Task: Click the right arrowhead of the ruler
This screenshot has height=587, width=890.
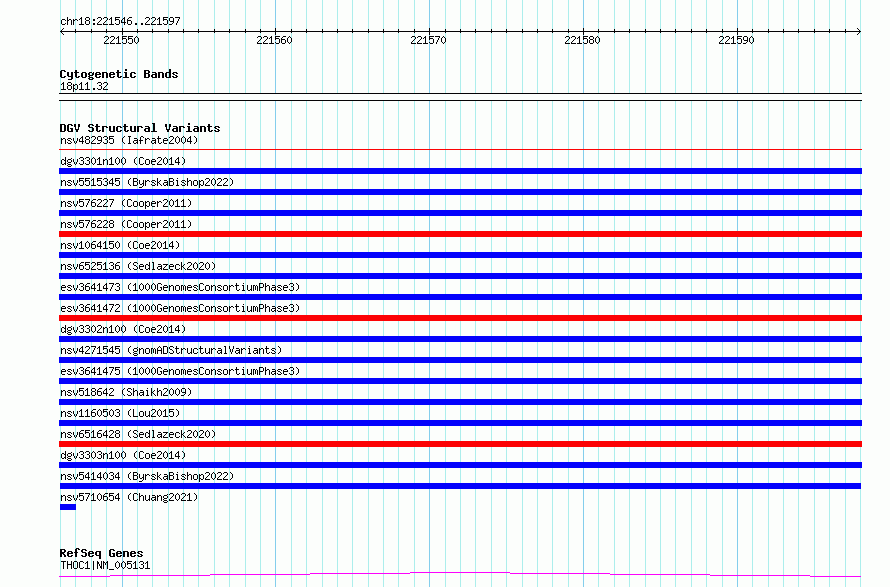Action: click(x=859, y=31)
